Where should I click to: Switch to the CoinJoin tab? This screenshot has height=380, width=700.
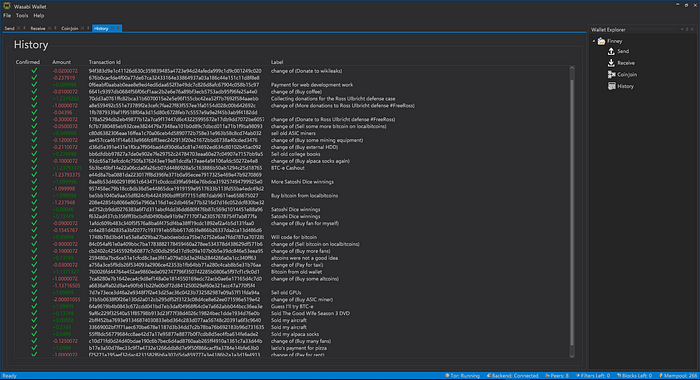[69, 28]
